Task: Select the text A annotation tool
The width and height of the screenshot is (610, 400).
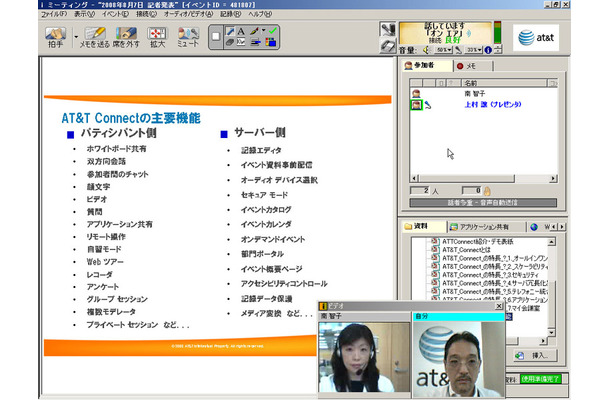Action: click(241, 31)
